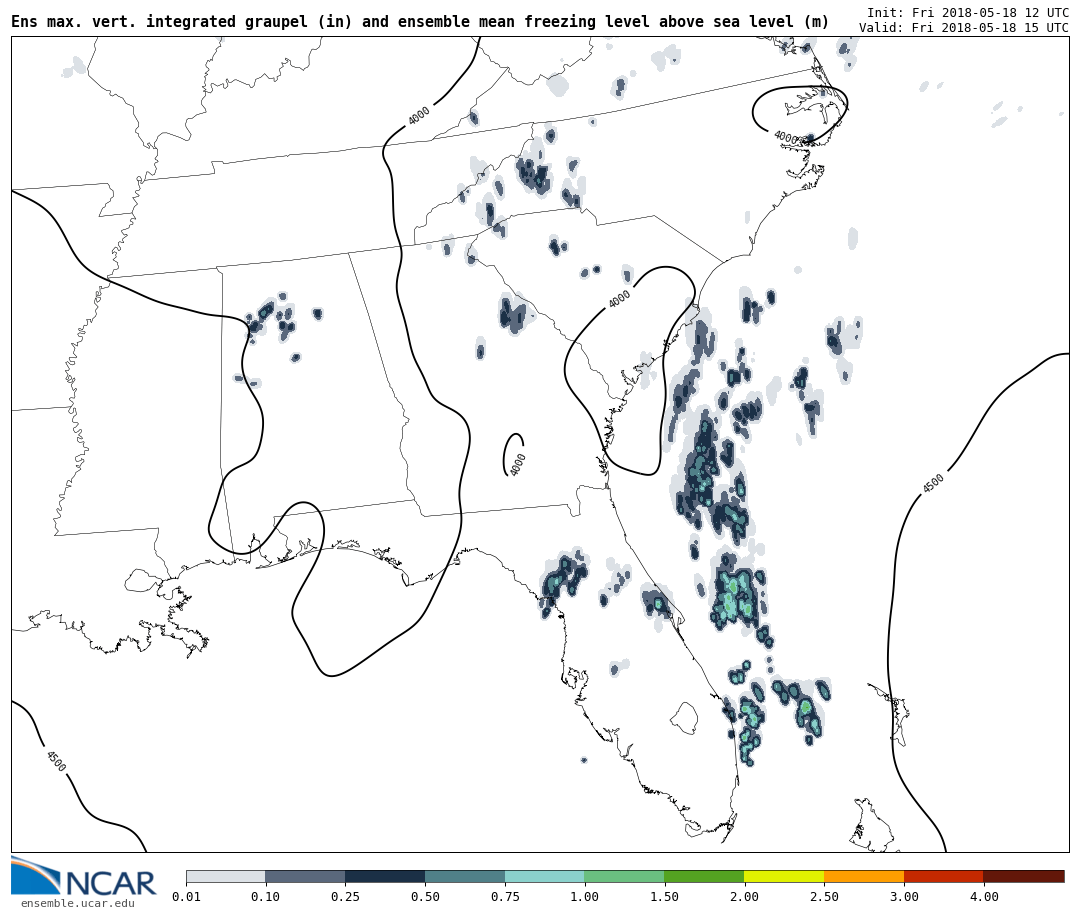
Task: Click the light gray 0.01–0.10 legend swatch
Action: coord(225,876)
